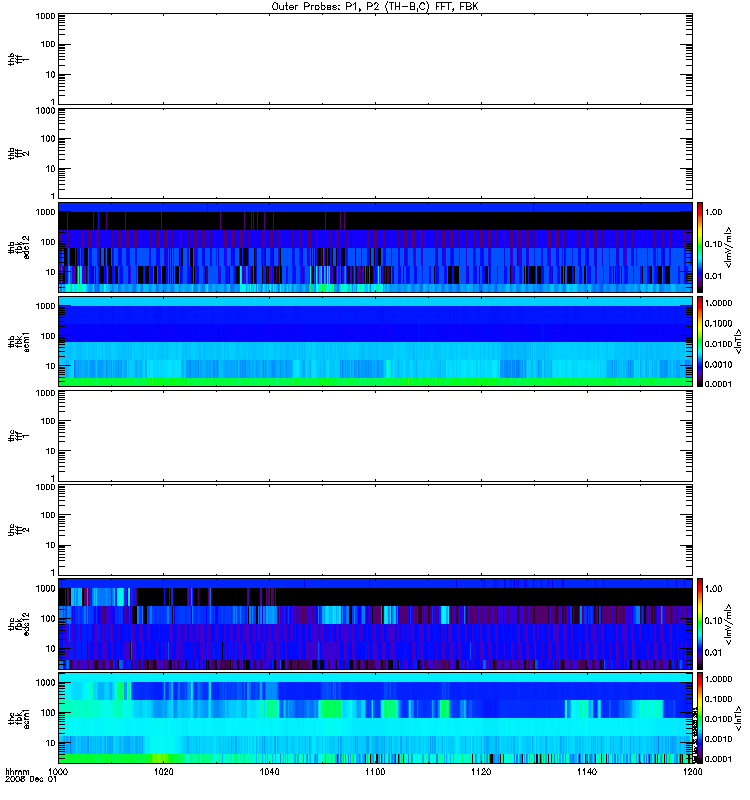Click the '1100' time axis label
This screenshot has height=800, width=750.
pos(375,772)
